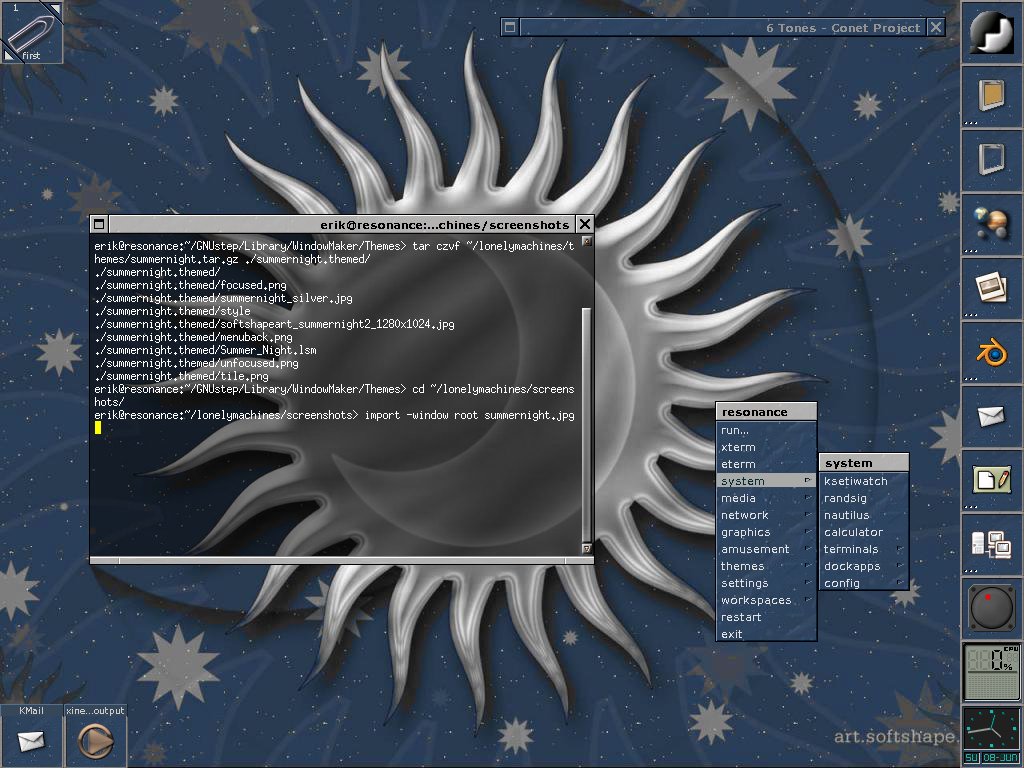Click the CPU load monitor dockapp
The height and width of the screenshot is (768, 1024).
pyautogui.click(x=992, y=671)
